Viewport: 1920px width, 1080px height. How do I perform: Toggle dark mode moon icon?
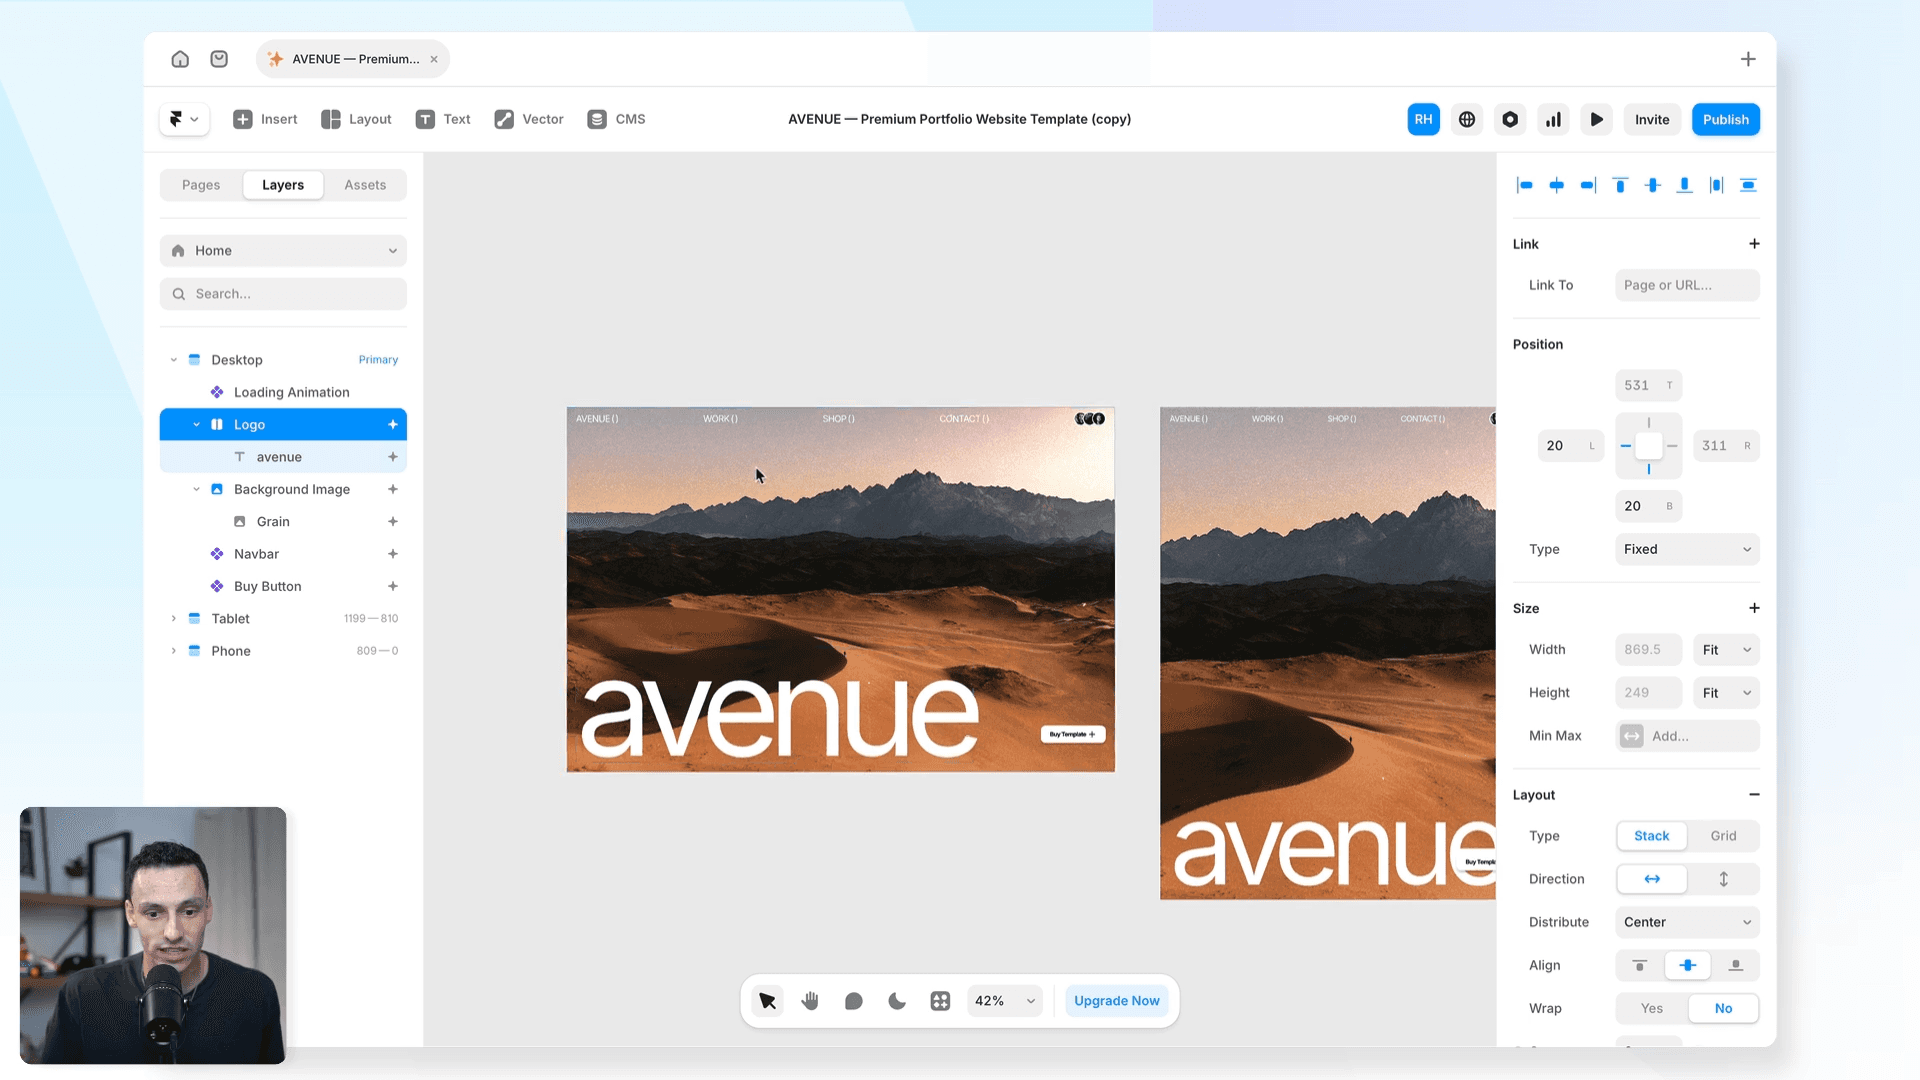[897, 1001]
